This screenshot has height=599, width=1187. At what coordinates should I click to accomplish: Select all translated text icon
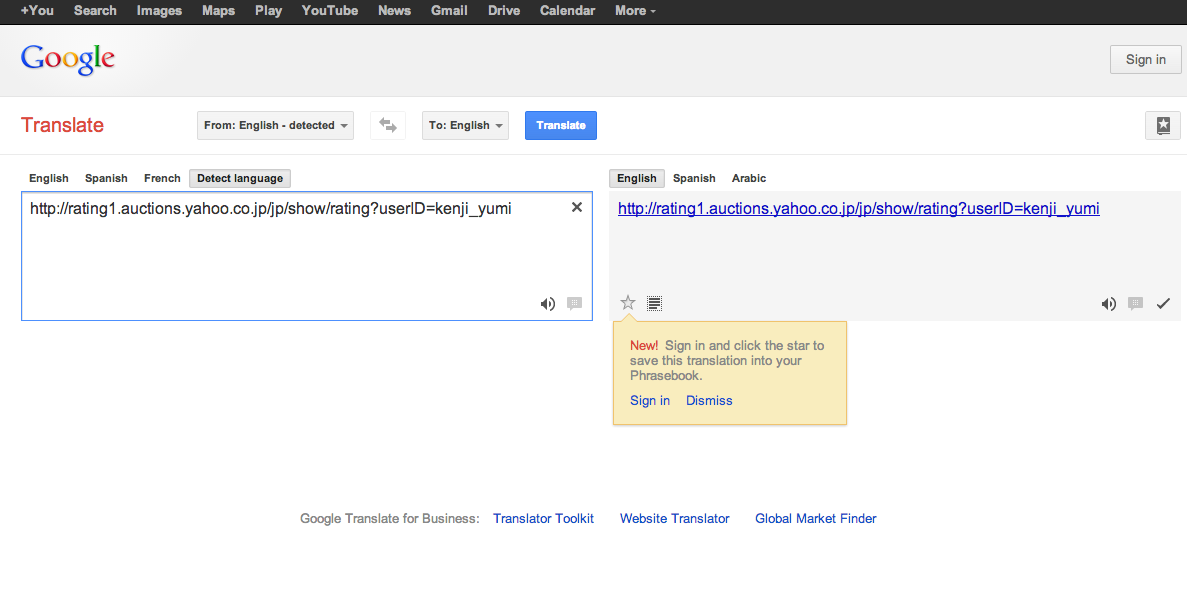pos(655,303)
